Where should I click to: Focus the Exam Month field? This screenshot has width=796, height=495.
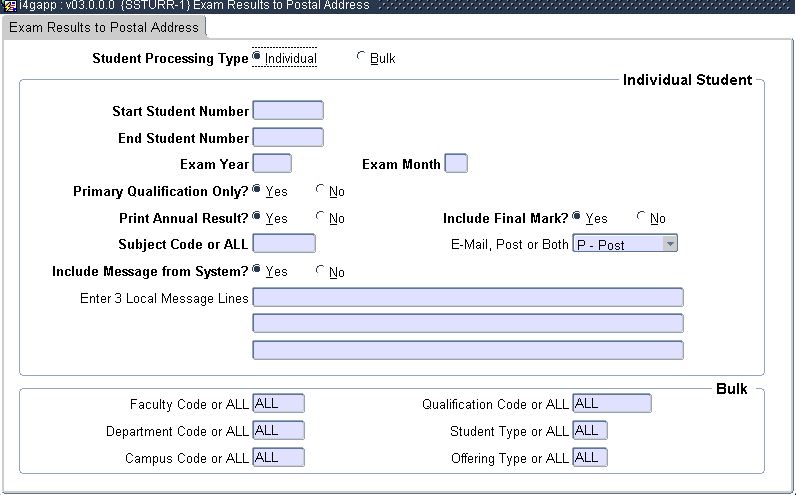(455, 164)
